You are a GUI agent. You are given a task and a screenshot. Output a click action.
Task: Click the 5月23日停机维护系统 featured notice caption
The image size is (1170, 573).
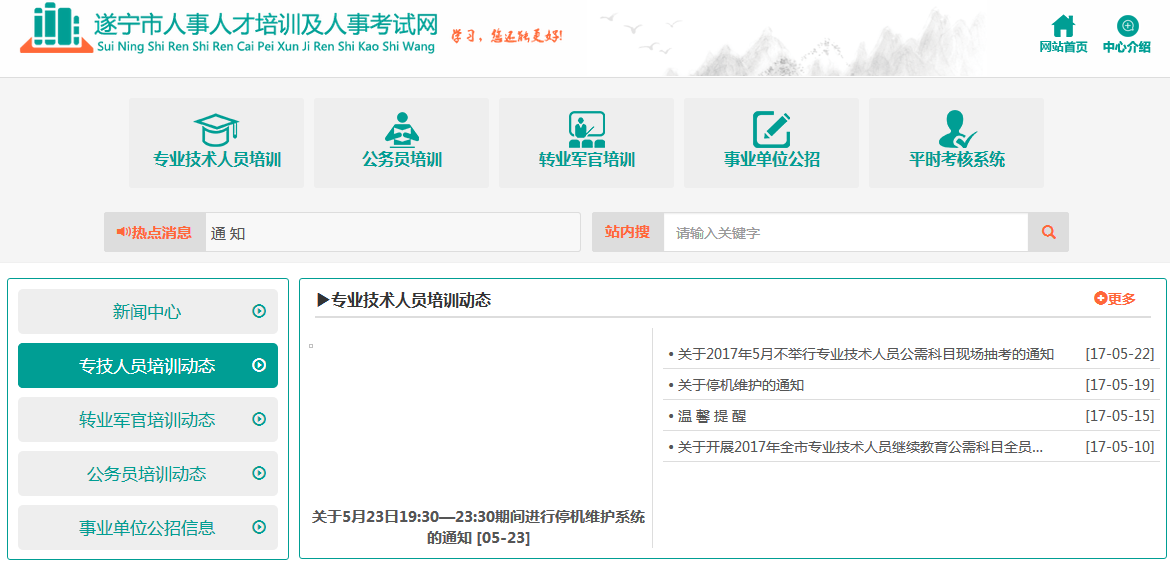[478, 527]
